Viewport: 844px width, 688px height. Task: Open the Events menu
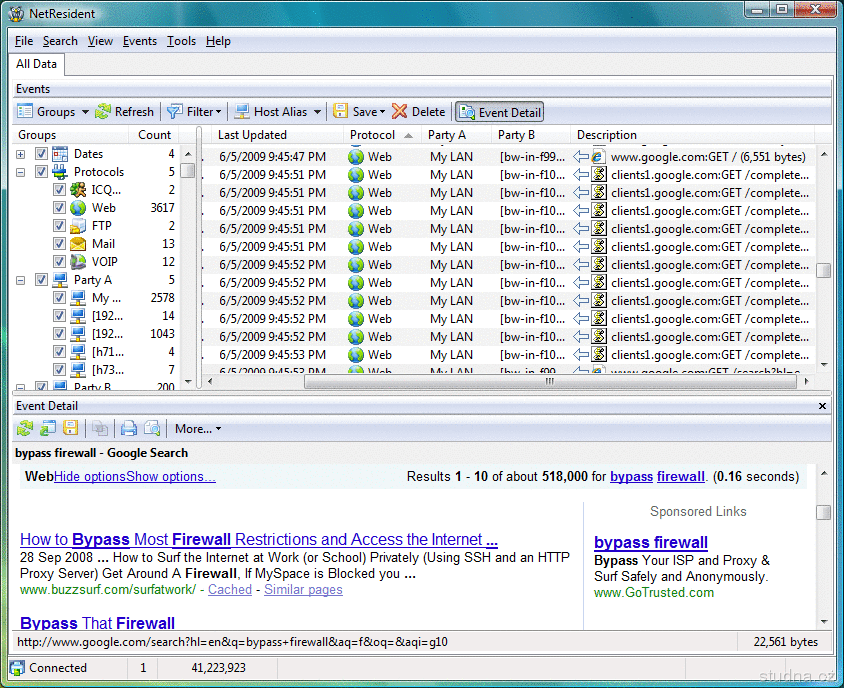pos(139,41)
